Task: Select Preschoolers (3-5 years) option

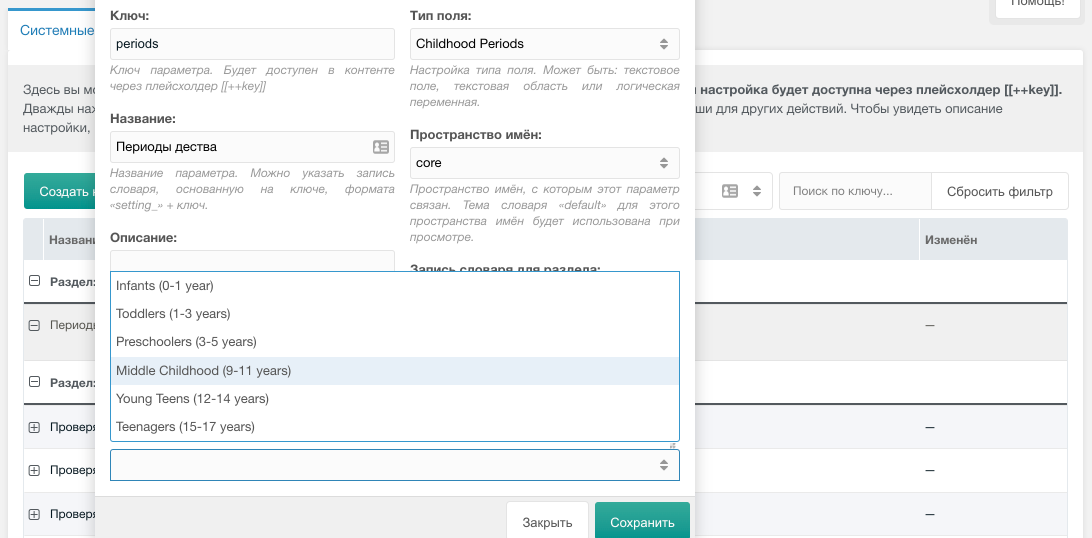Action: click(x=394, y=342)
